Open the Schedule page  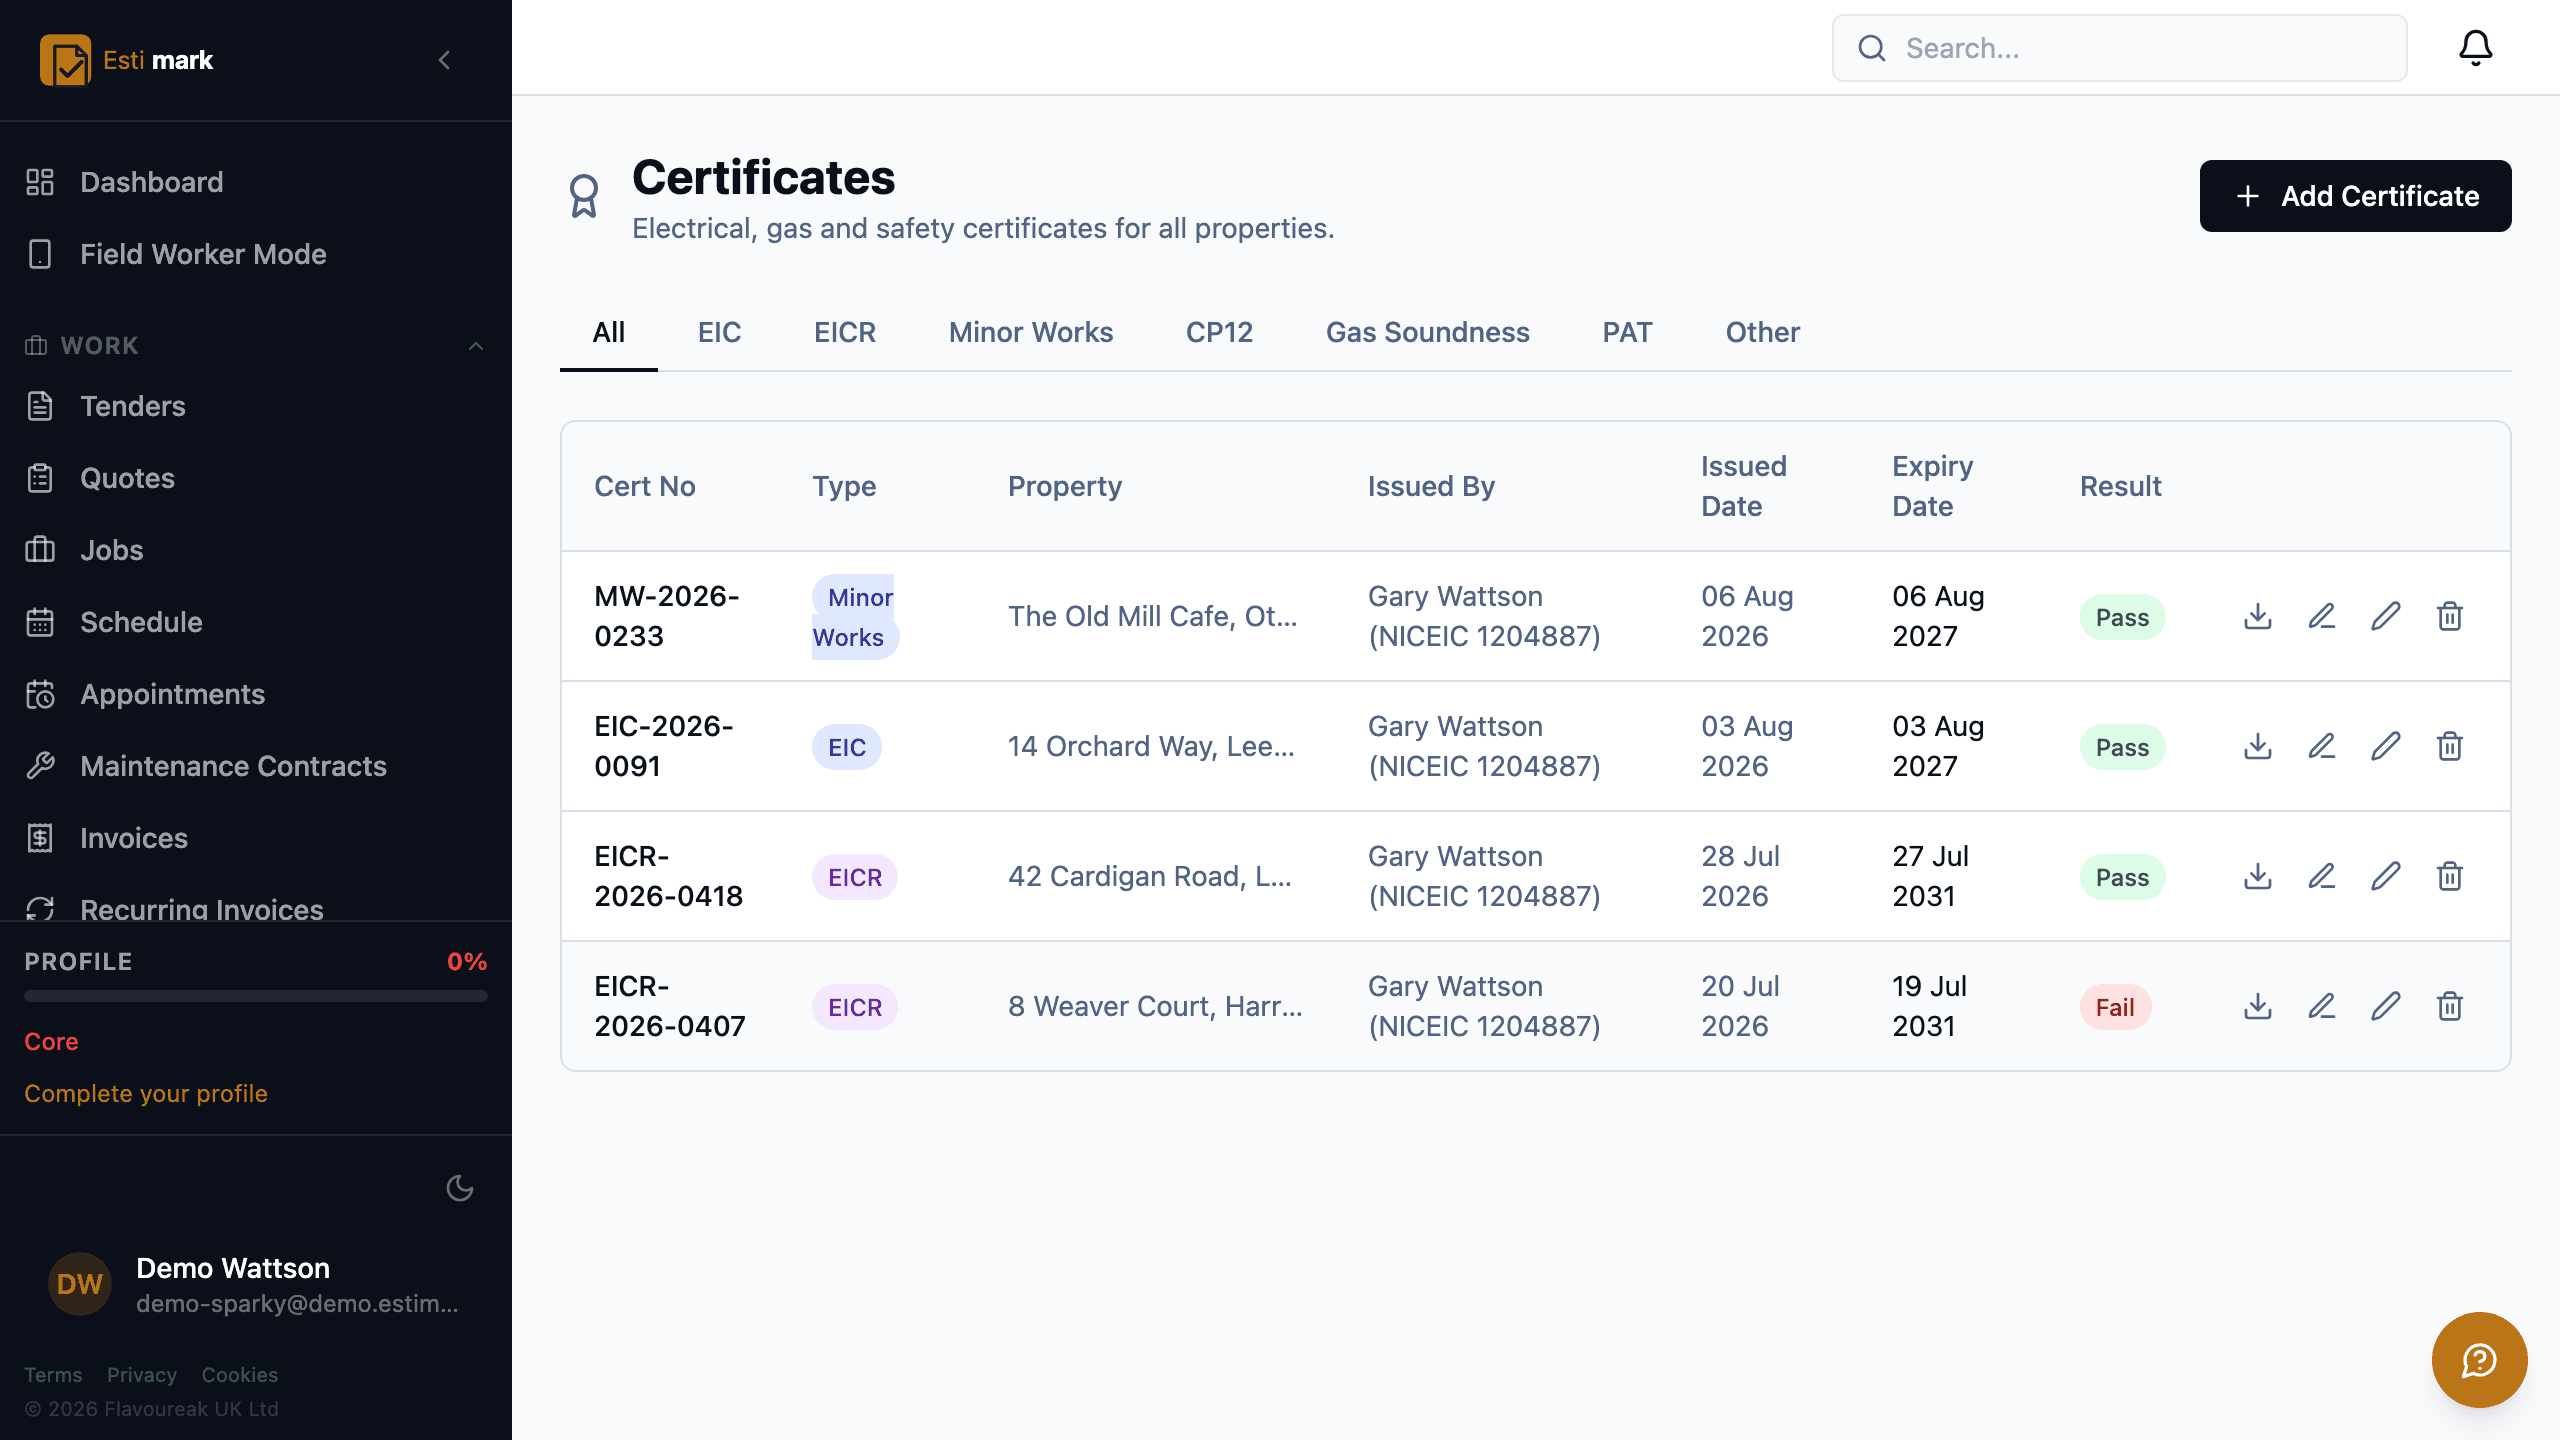pos(256,622)
